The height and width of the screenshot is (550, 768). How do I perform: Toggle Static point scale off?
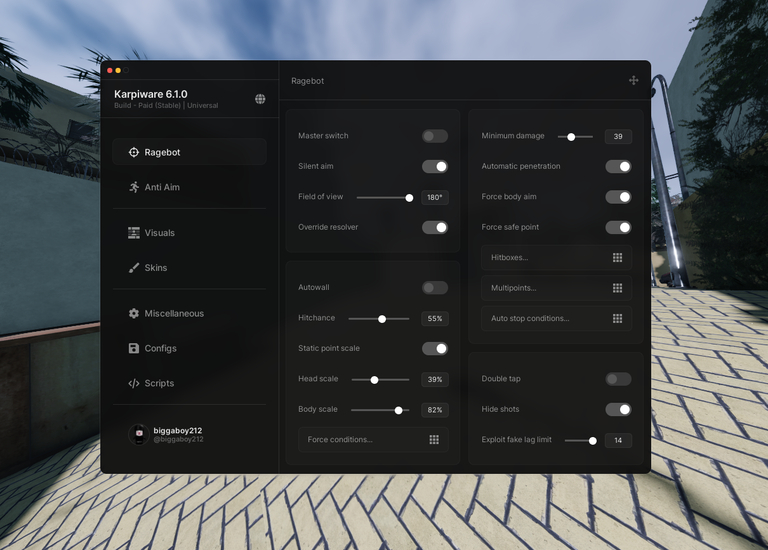[435, 348]
